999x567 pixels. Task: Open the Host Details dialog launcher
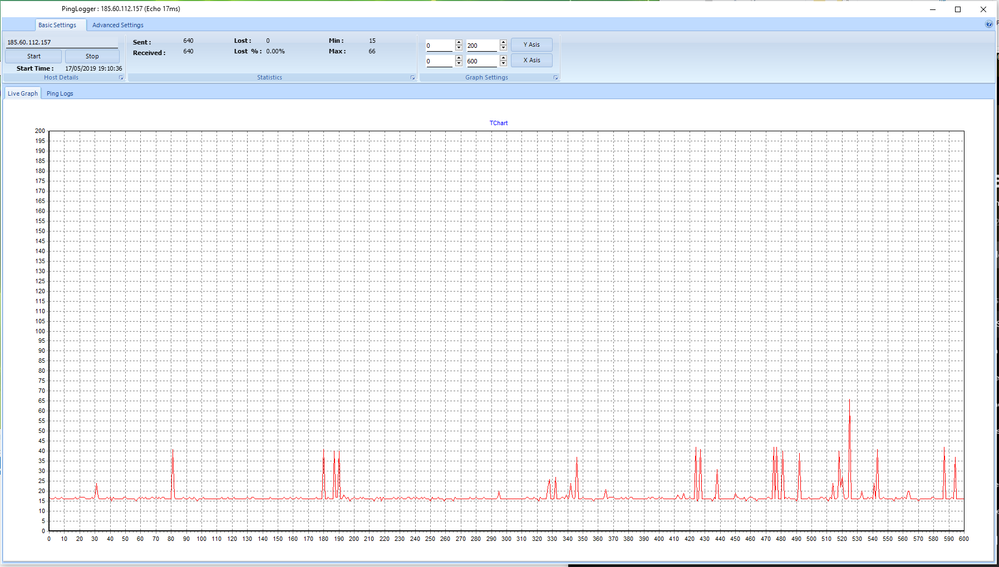[x=121, y=77]
